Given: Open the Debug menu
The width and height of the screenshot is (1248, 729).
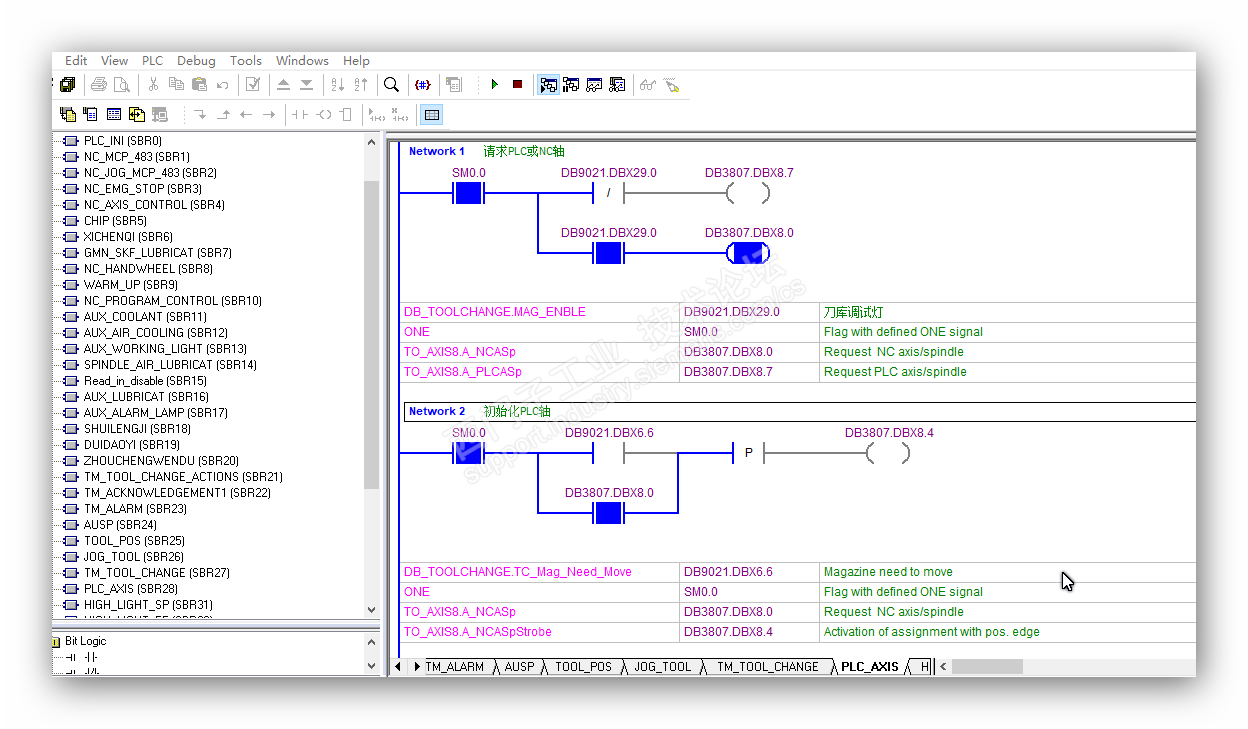Looking at the screenshot, I should 196,61.
